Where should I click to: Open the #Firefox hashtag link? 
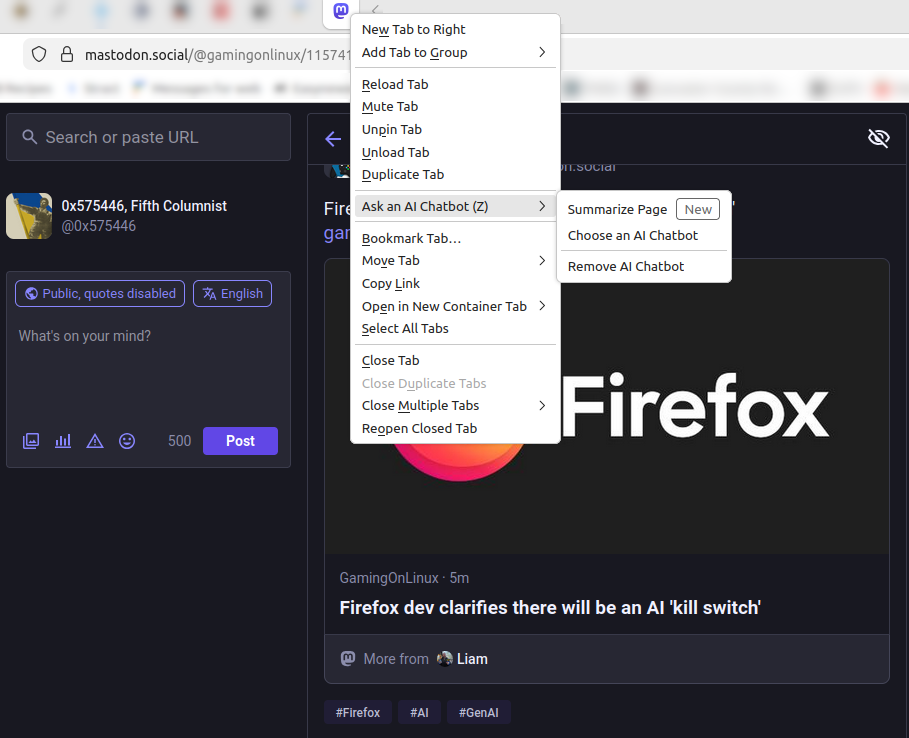[357, 713]
